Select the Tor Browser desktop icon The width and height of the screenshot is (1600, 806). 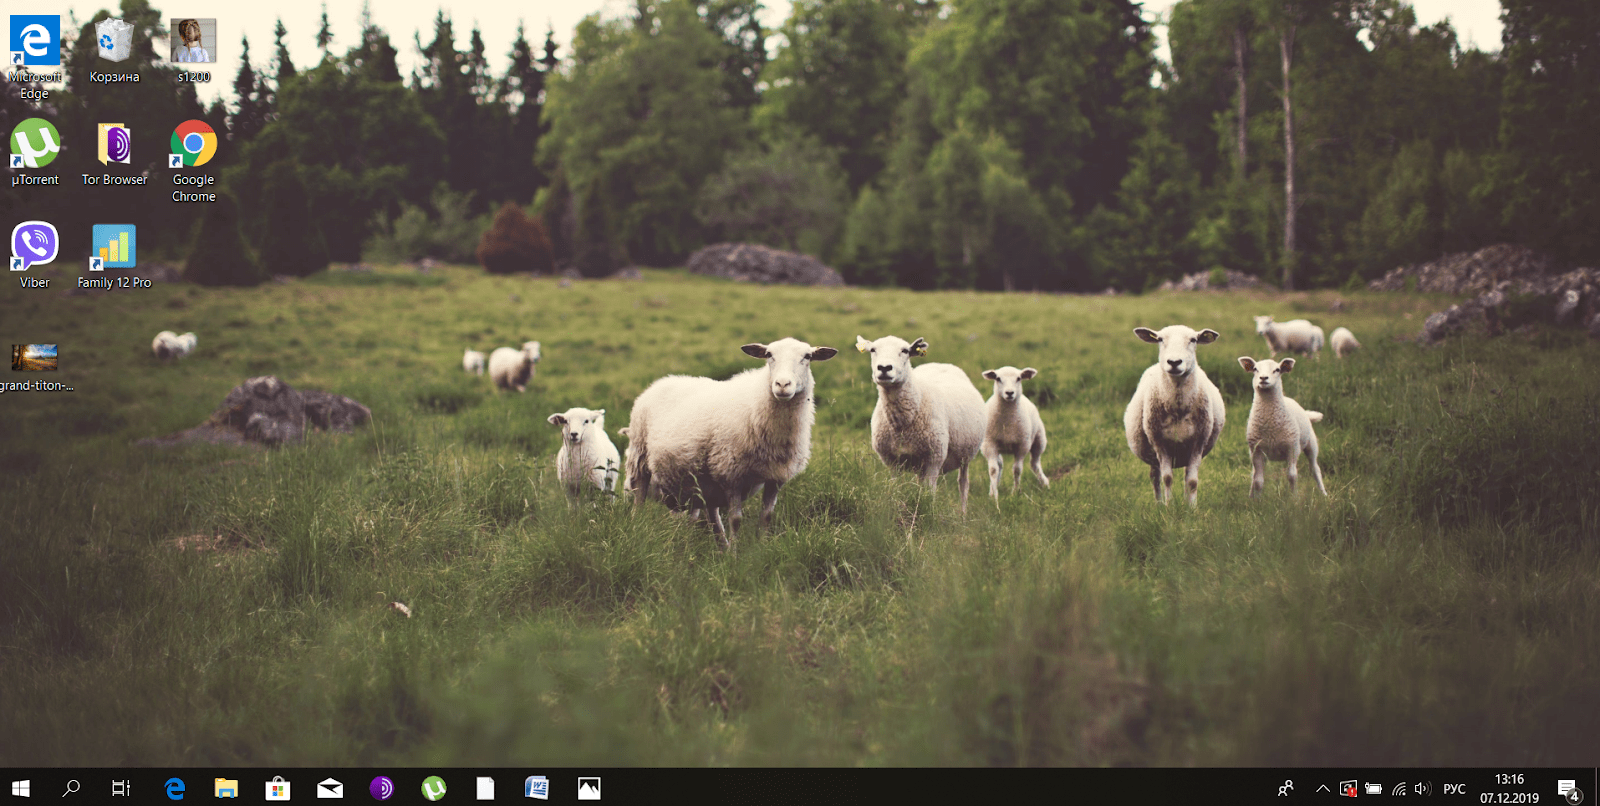point(114,153)
